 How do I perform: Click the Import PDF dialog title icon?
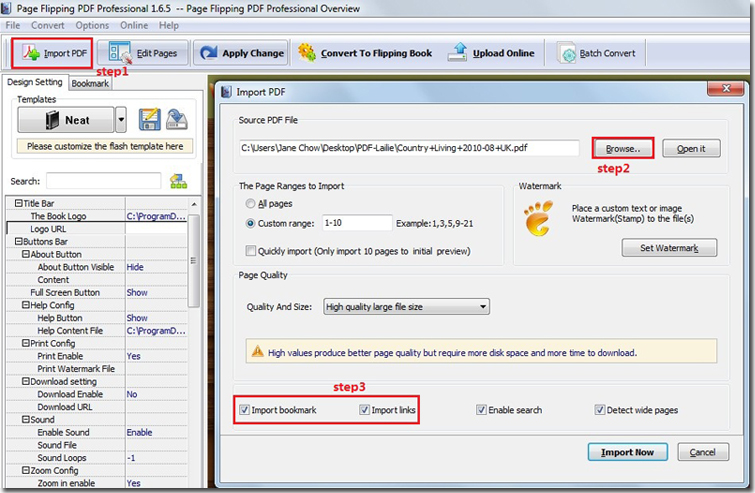pos(226,91)
